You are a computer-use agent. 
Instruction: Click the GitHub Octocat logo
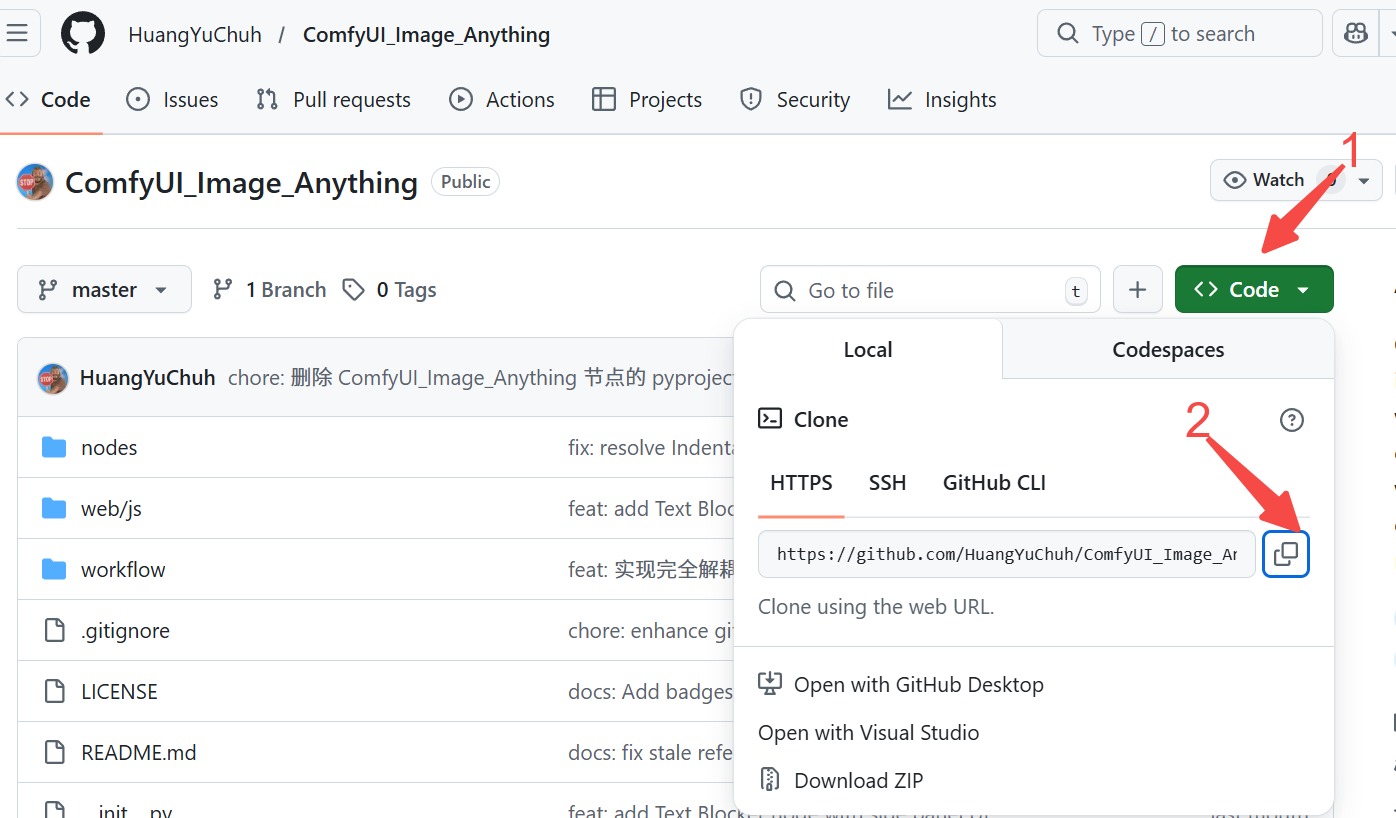(x=83, y=34)
